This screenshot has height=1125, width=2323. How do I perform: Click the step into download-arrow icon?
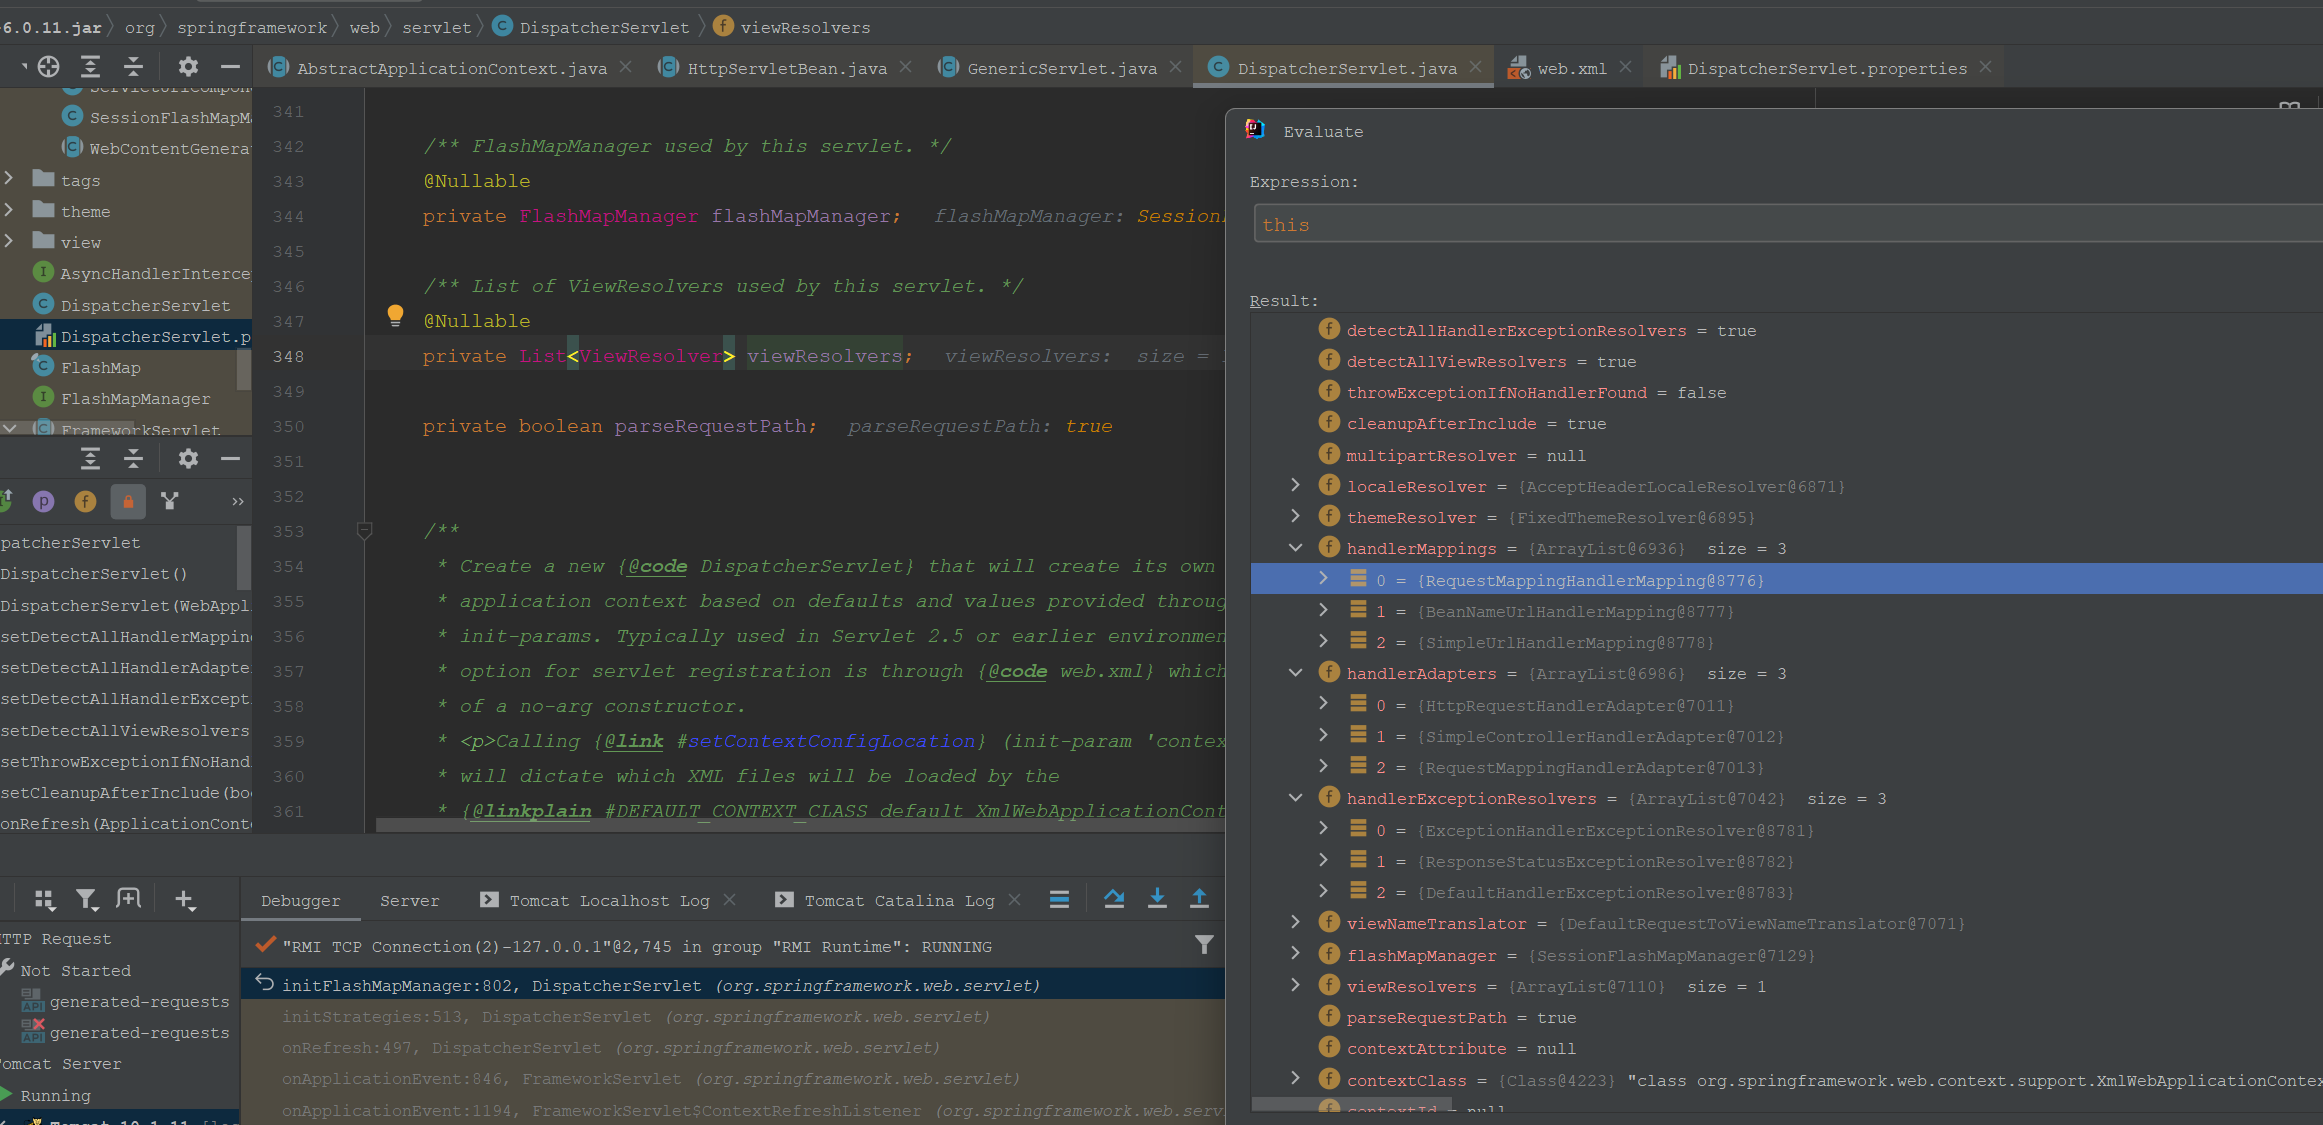coord(1157,899)
